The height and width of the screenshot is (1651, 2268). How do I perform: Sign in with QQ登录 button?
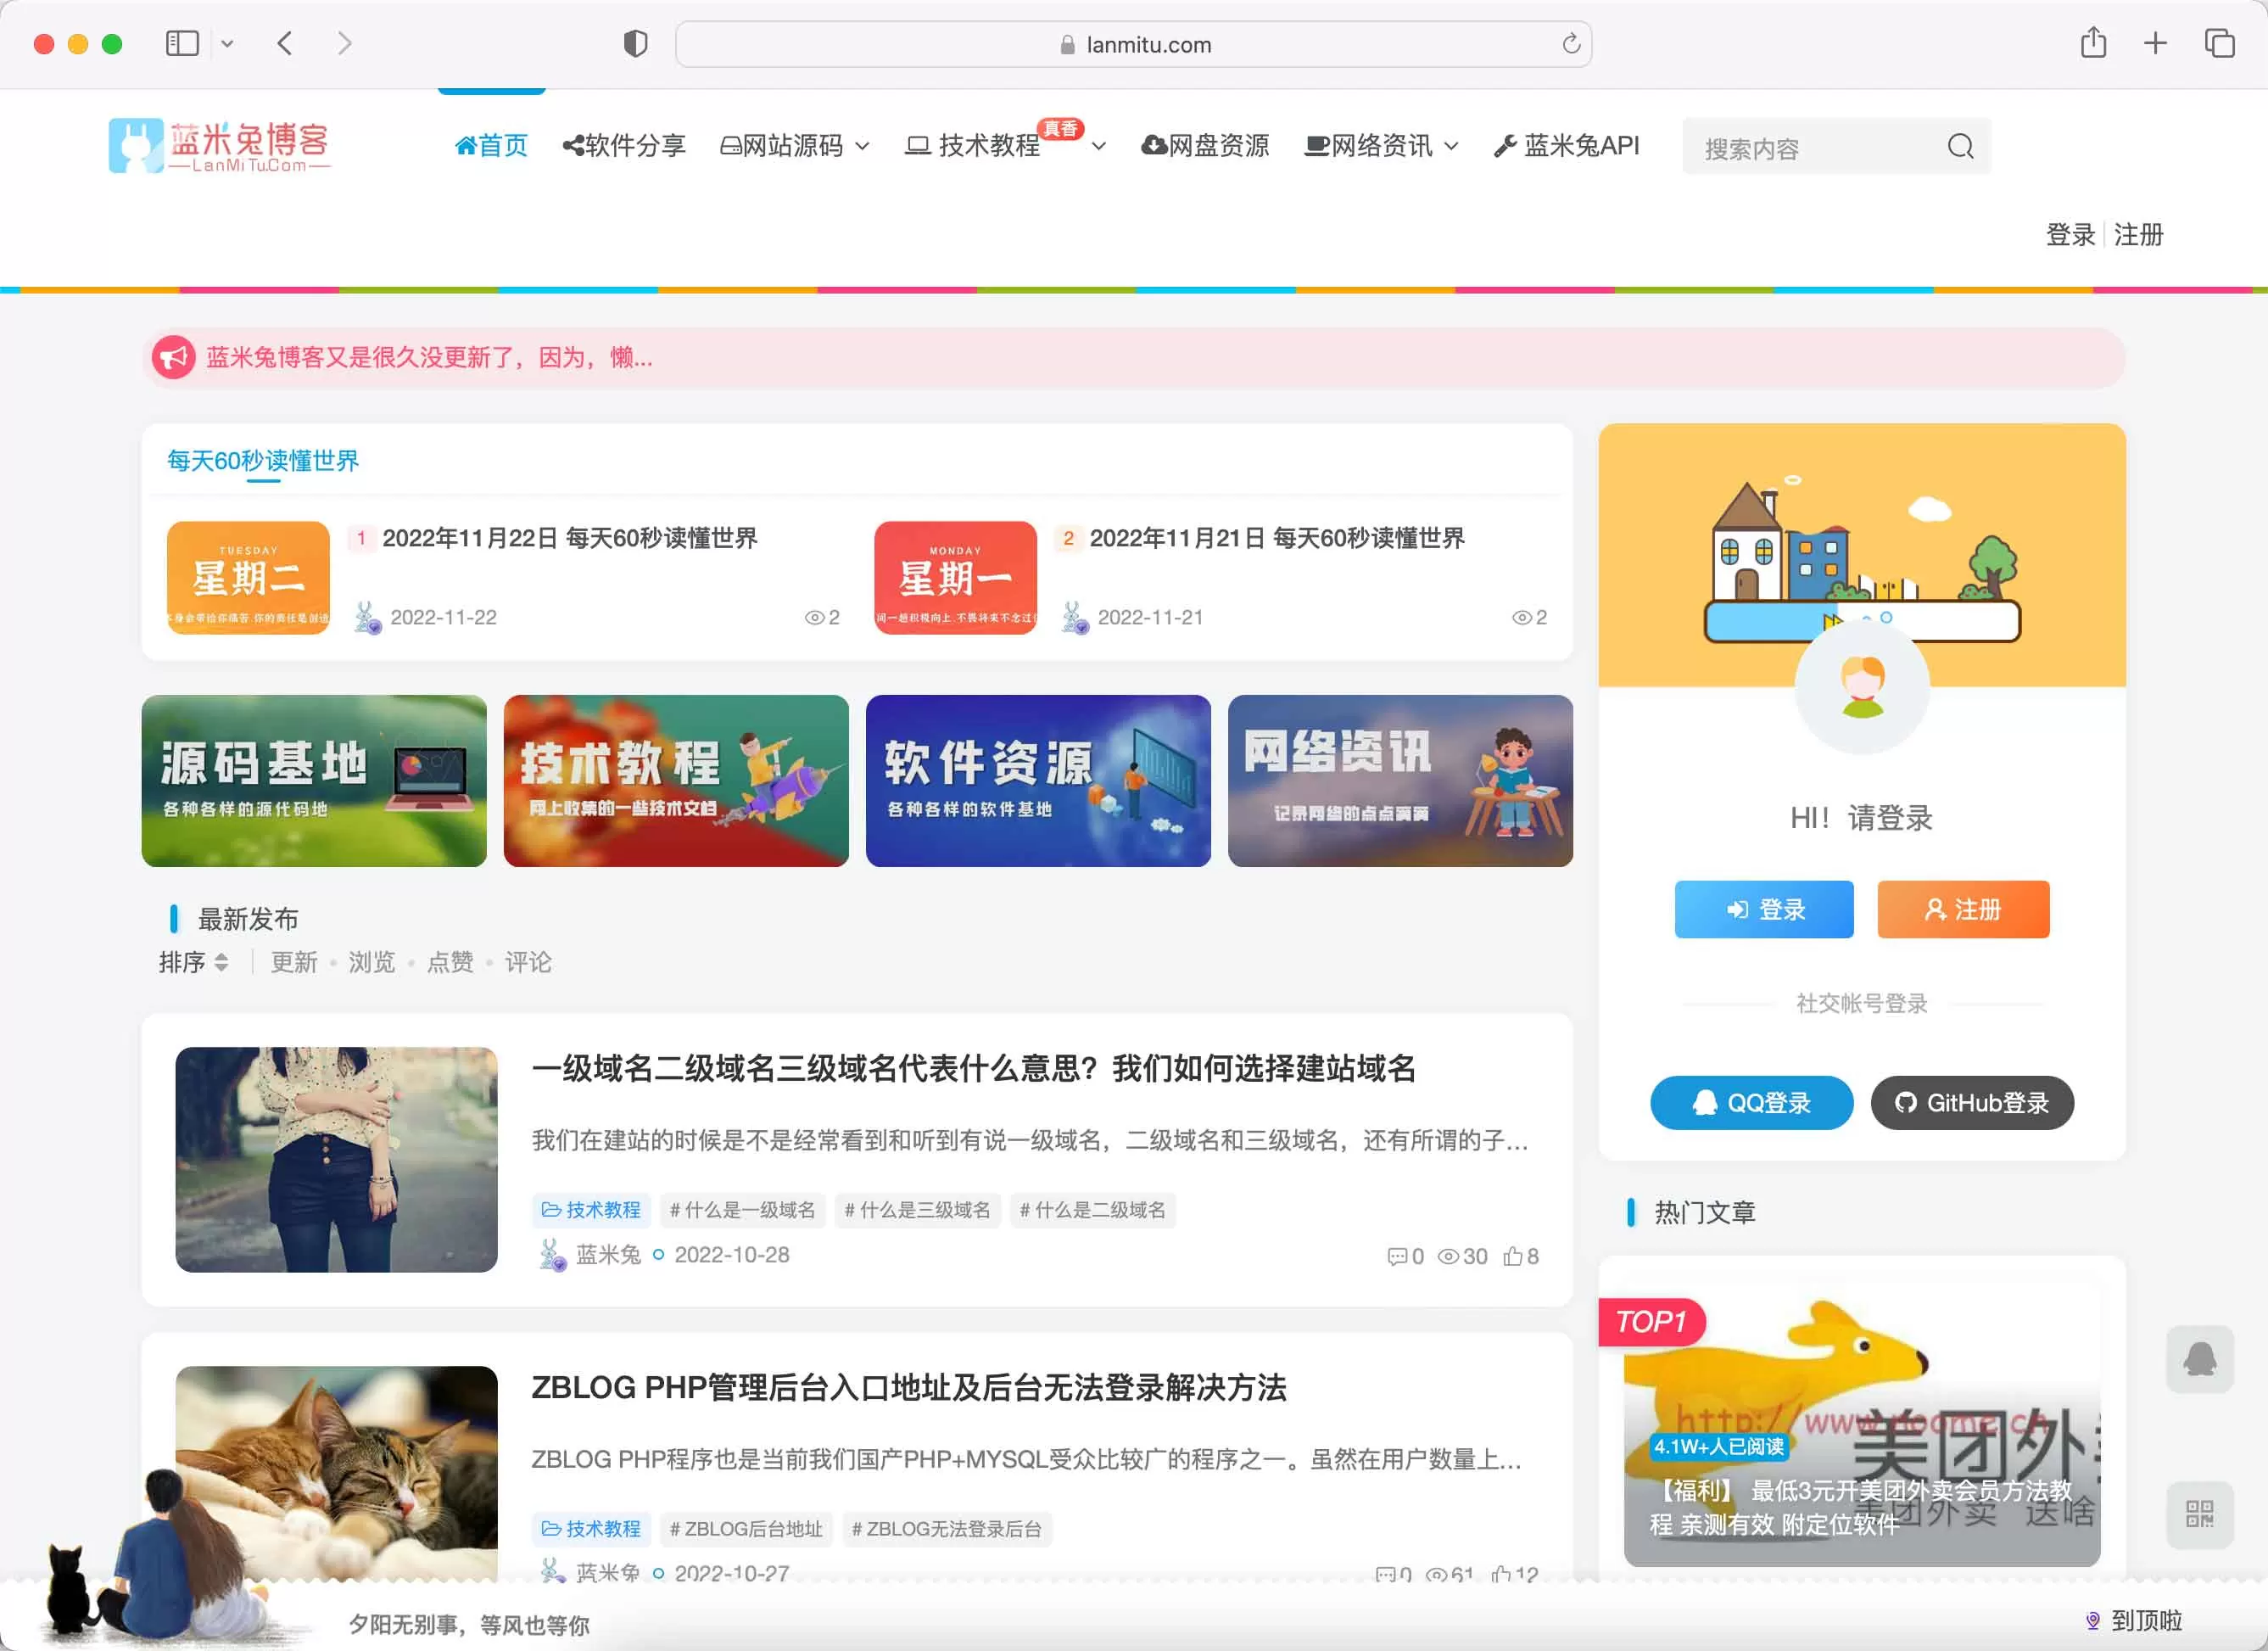click(1751, 1102)
